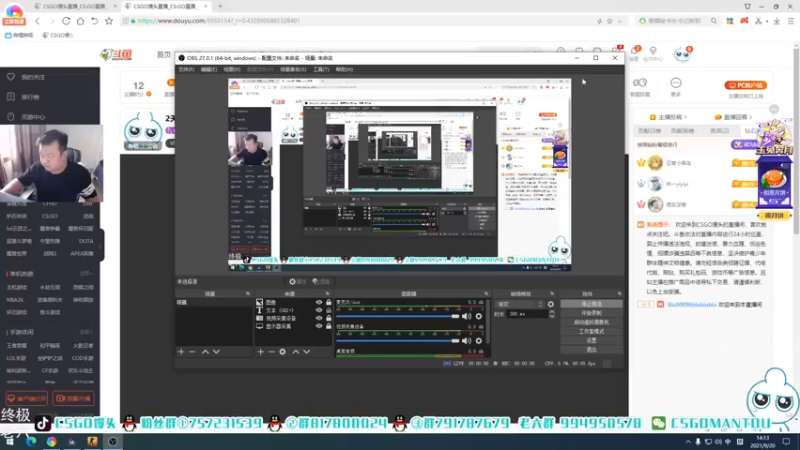Pop out the Audio Mixer dock panel

point(486,294)
